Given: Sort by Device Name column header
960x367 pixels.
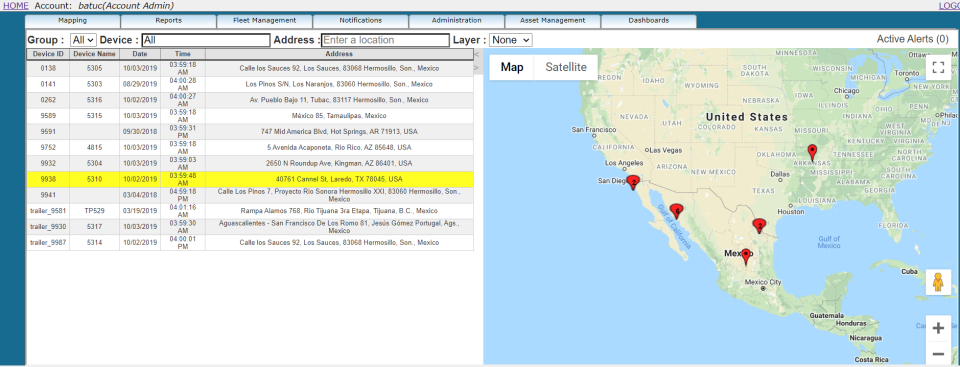Looking at the screenshot, I should tap(94, 54).
